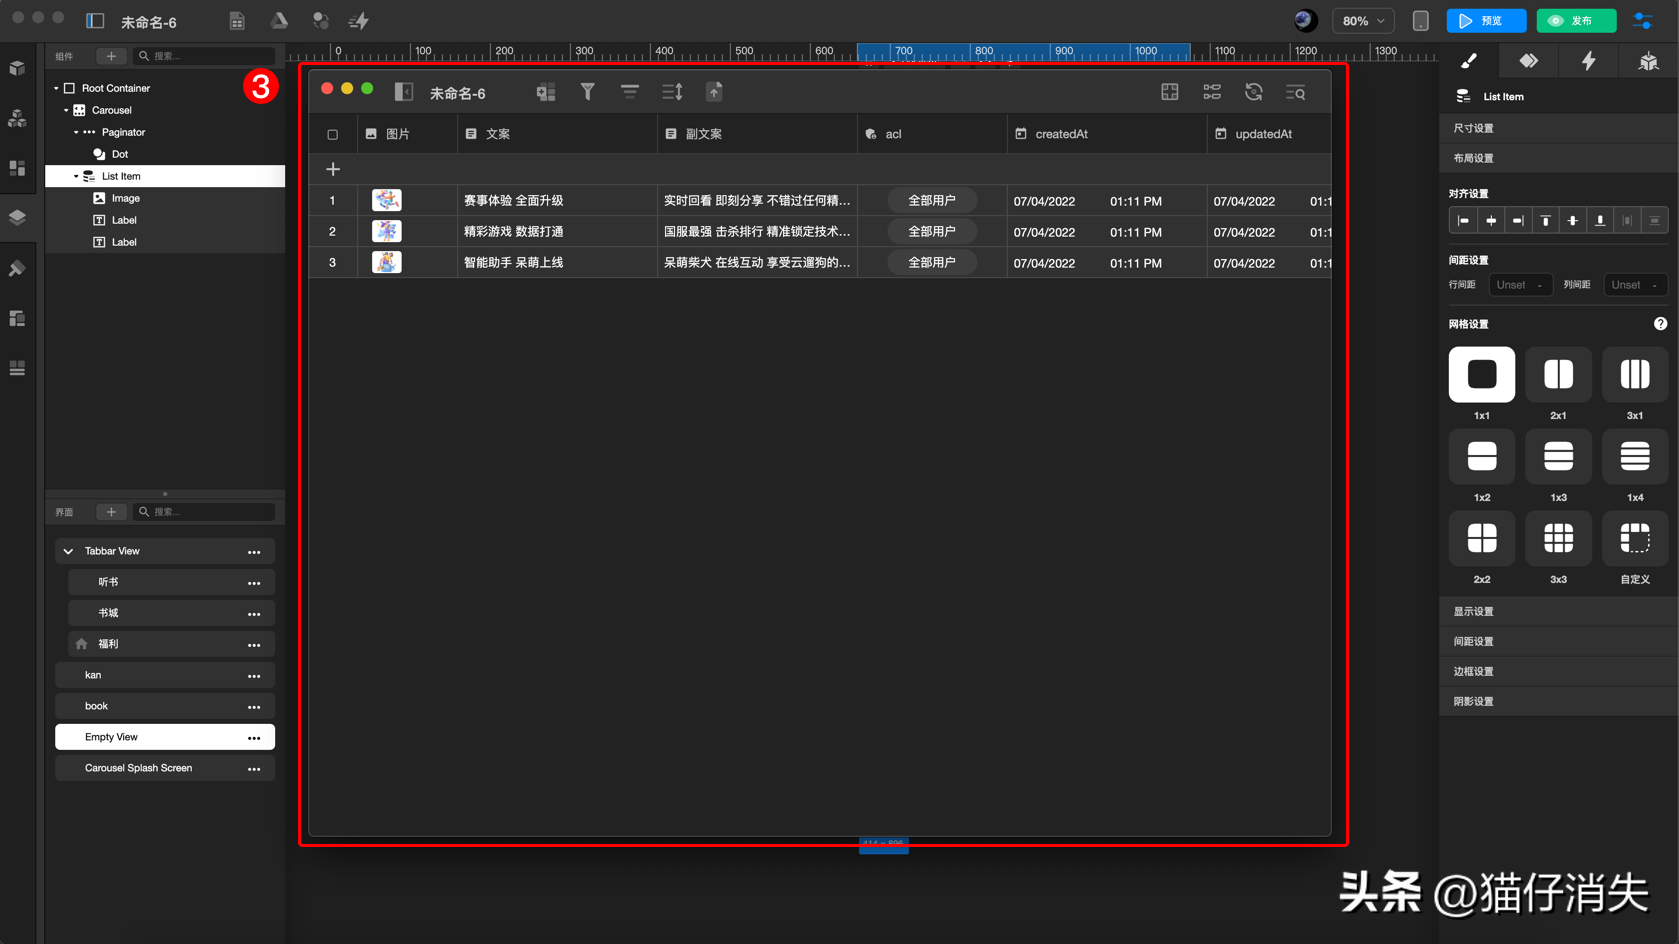Toggle the sidebar icon in top toolbar
The width and height of the screenshot is (1679, 944).
95,20
